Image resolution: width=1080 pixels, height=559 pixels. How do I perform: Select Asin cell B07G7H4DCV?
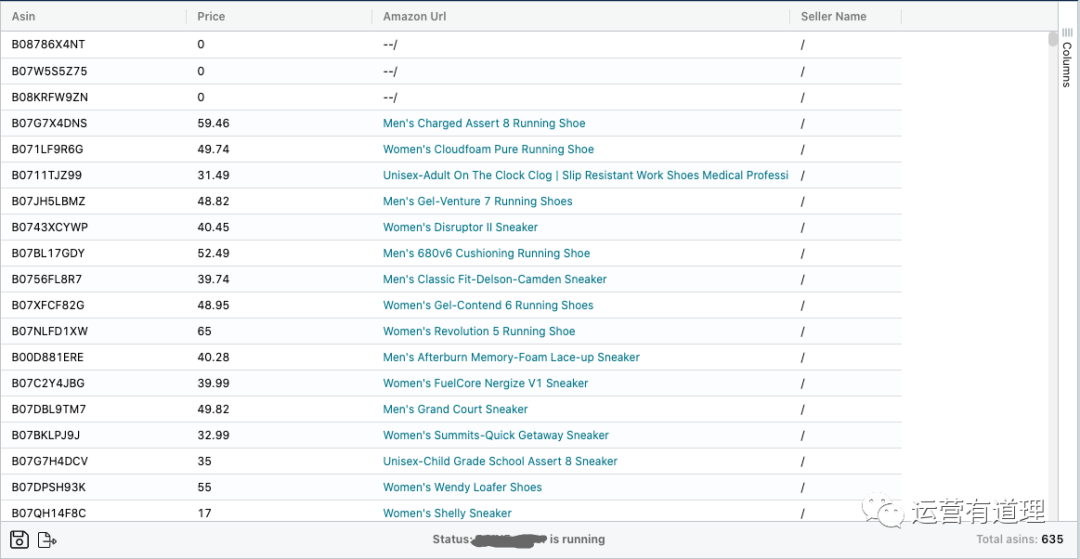click(x=50, y=462)
